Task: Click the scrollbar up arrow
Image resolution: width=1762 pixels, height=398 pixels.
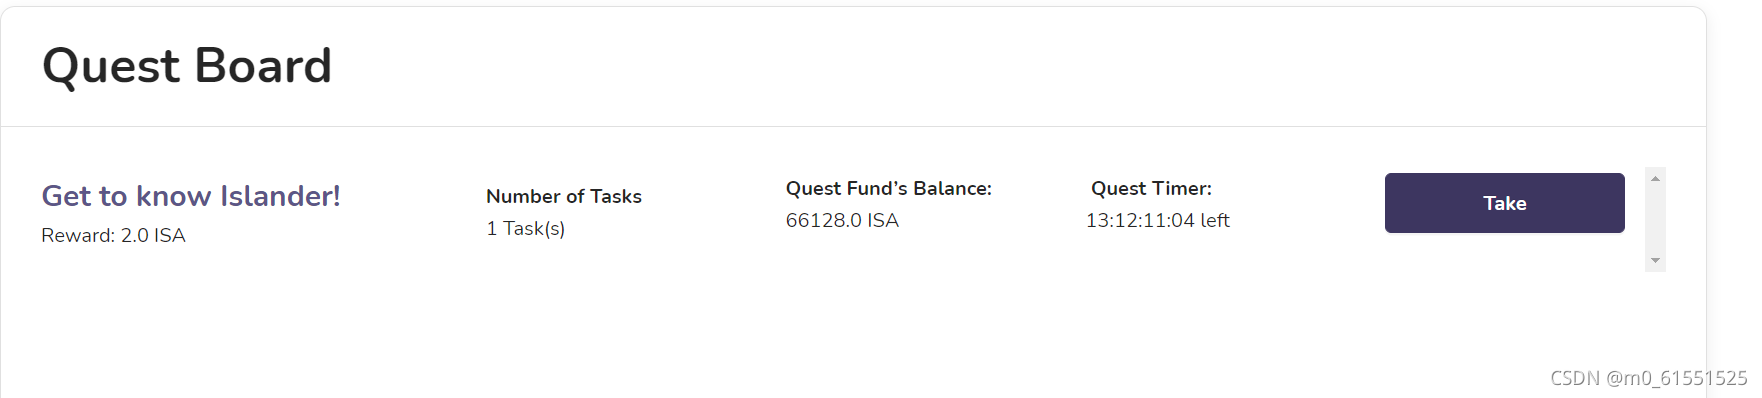Action: pos(1655,178)
